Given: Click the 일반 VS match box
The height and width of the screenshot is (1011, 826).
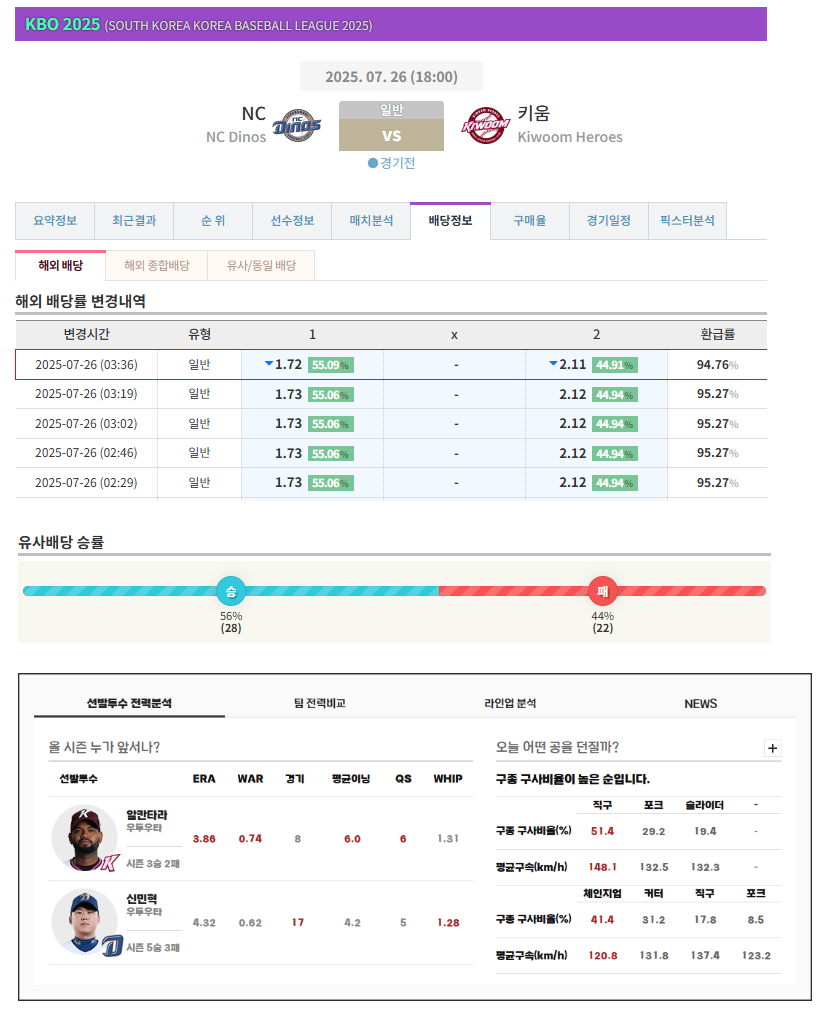Looking at the screenshot, I should point(391,126).
